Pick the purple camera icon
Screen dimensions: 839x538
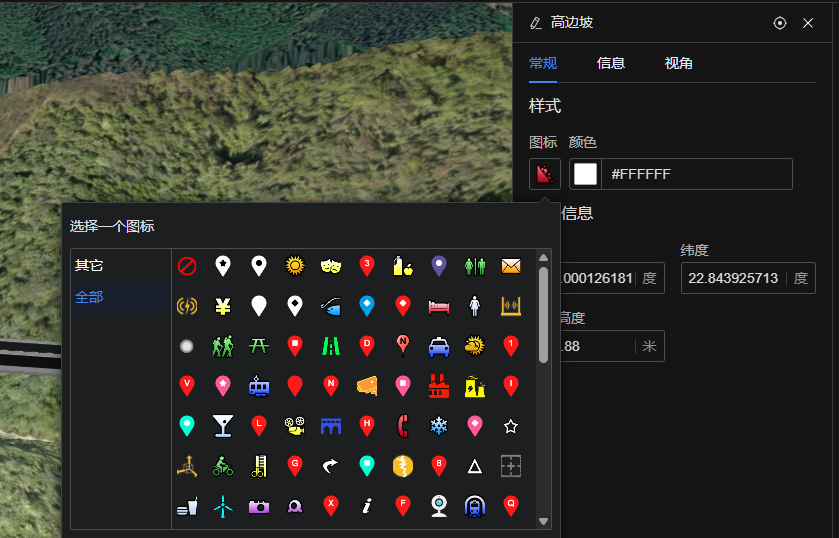click(259, 506)
